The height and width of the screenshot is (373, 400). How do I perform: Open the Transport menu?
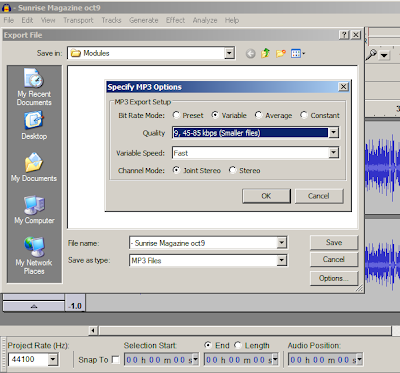(78, 20)
